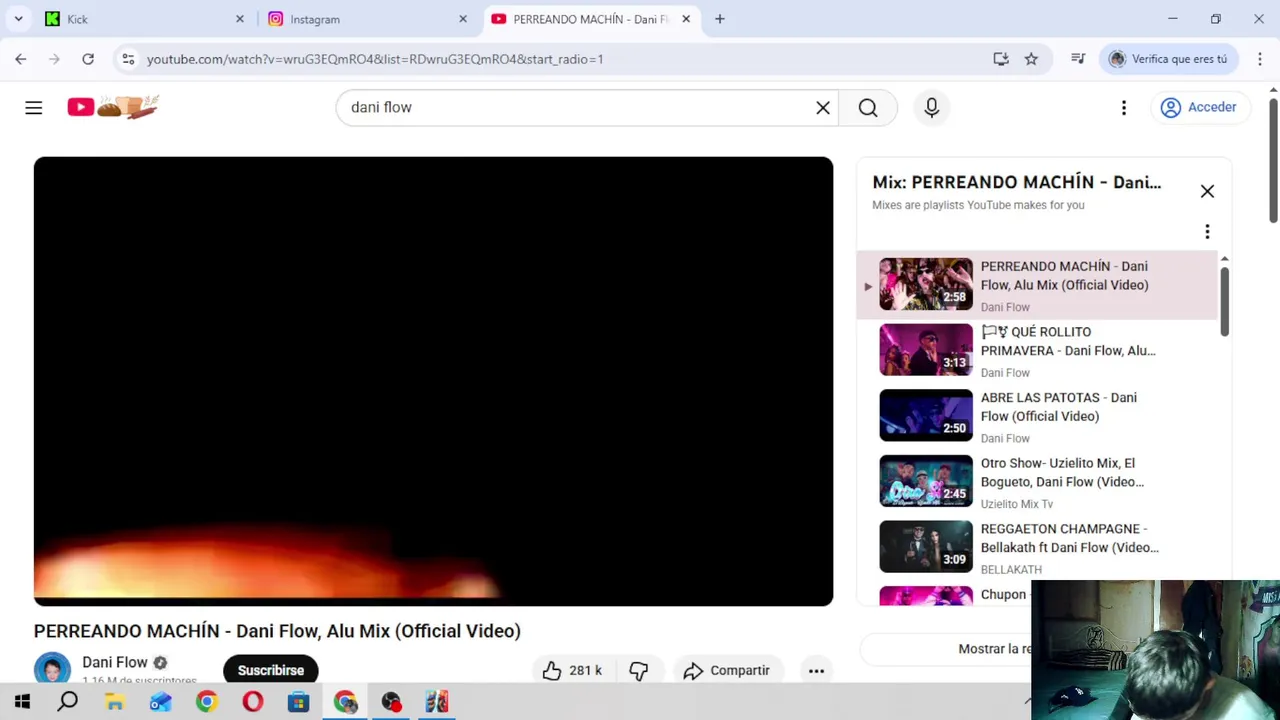
Task: Reload the current page
Action: [88, 59]
